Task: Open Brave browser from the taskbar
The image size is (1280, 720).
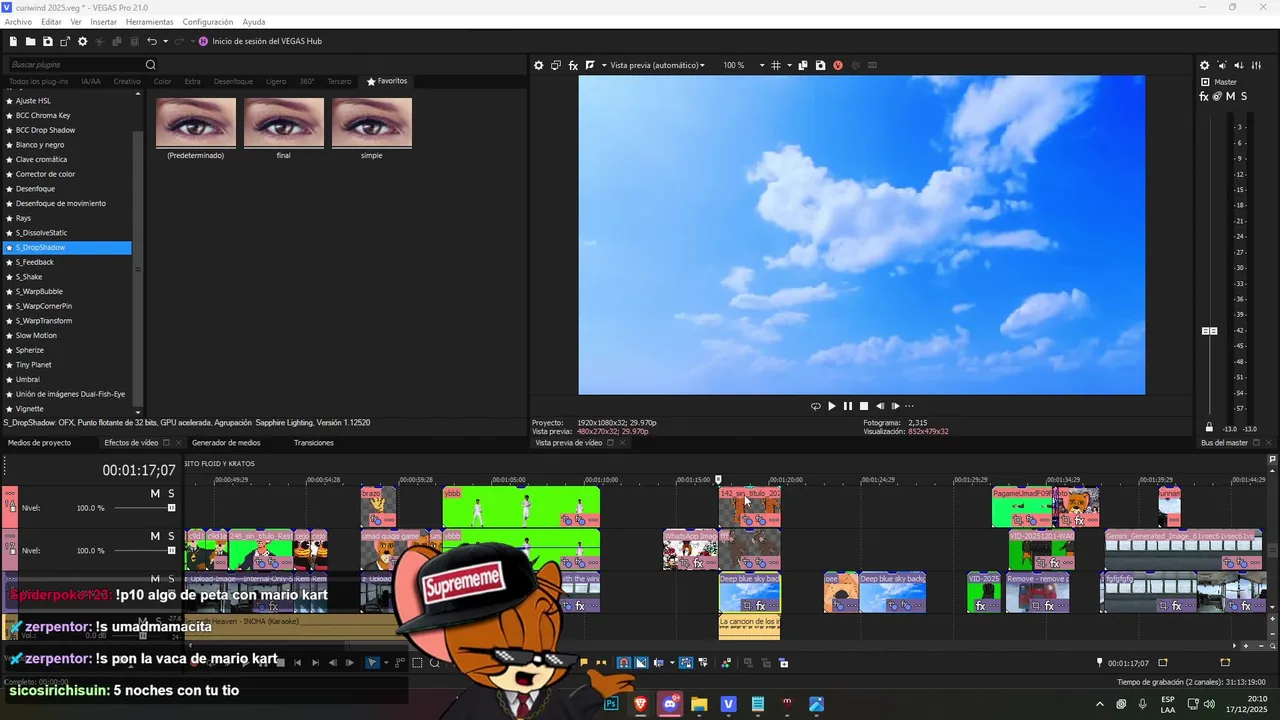Action: 641,704
